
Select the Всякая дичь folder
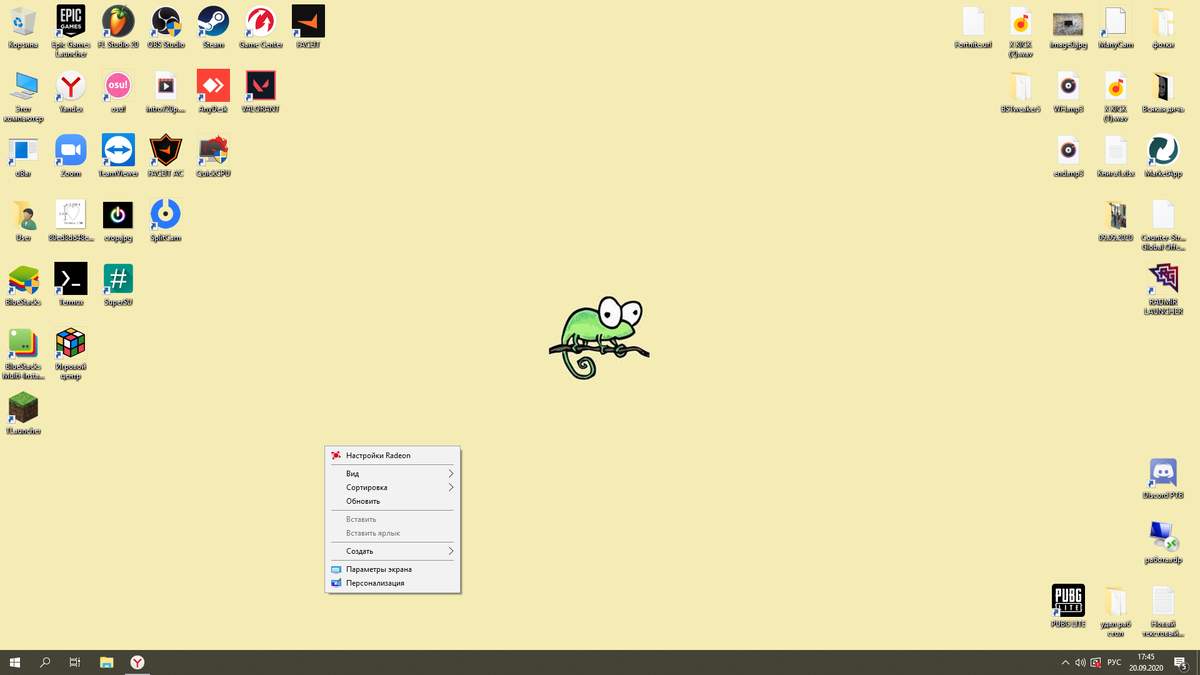point(1163,92)
